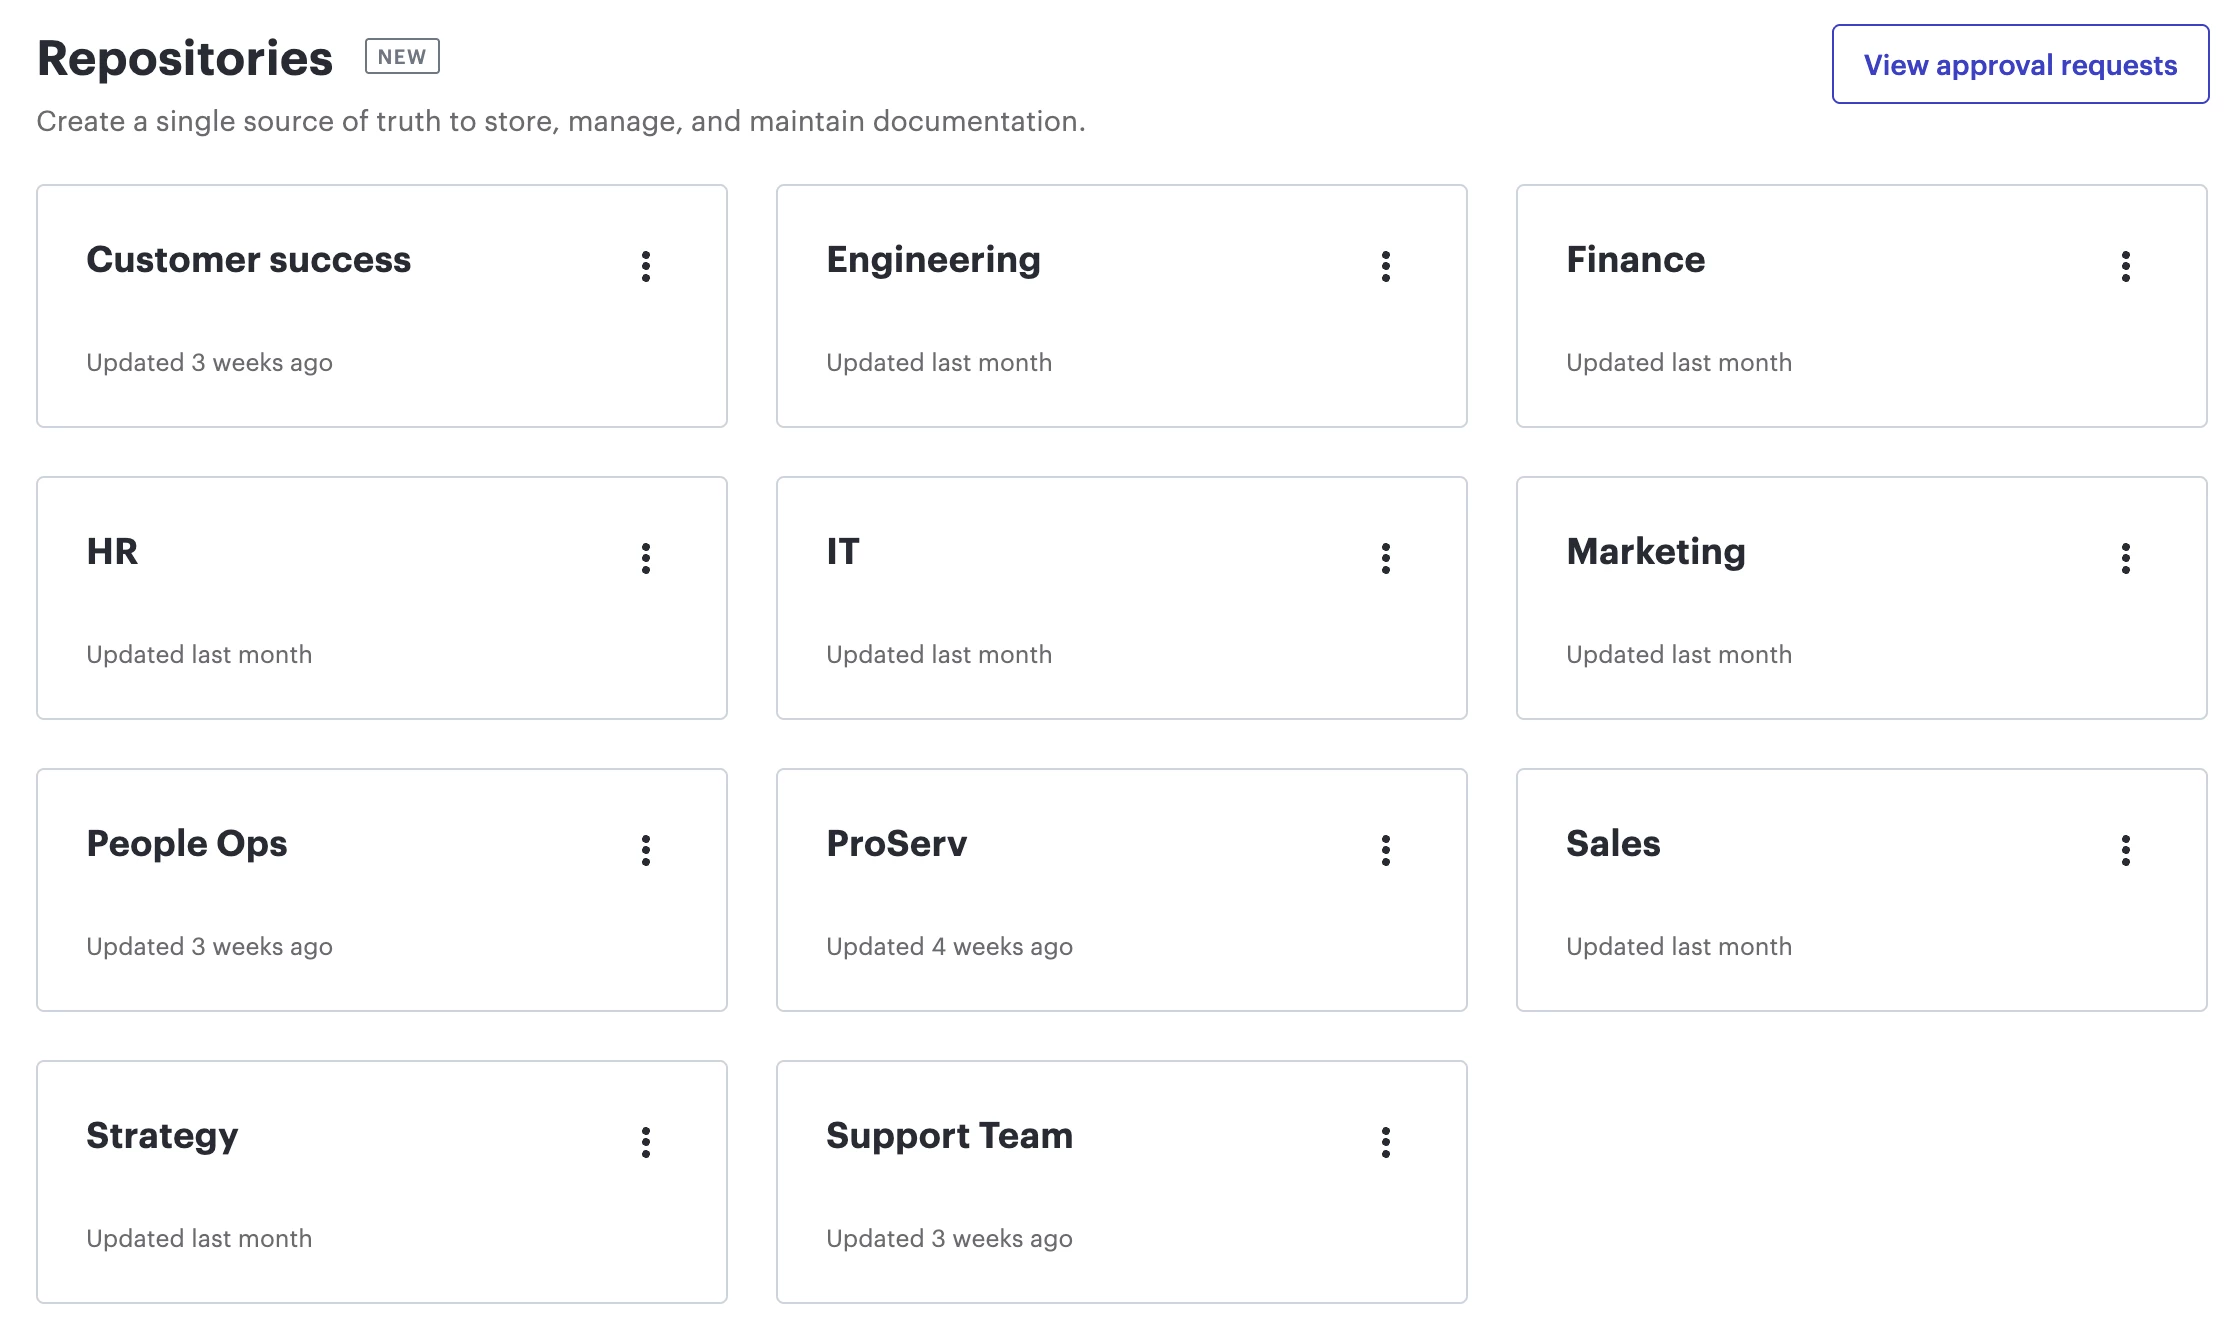Show options for People Ops repository

click(646, 850)
